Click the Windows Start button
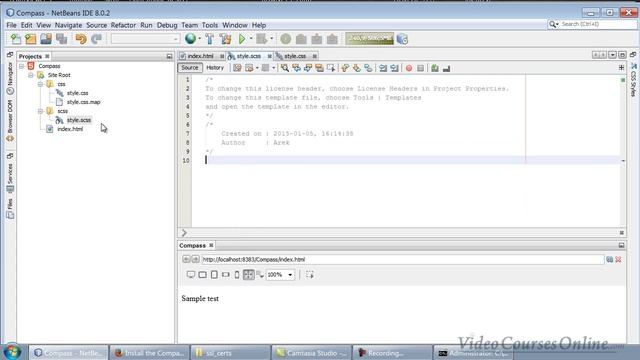 (x=12, y=352)
